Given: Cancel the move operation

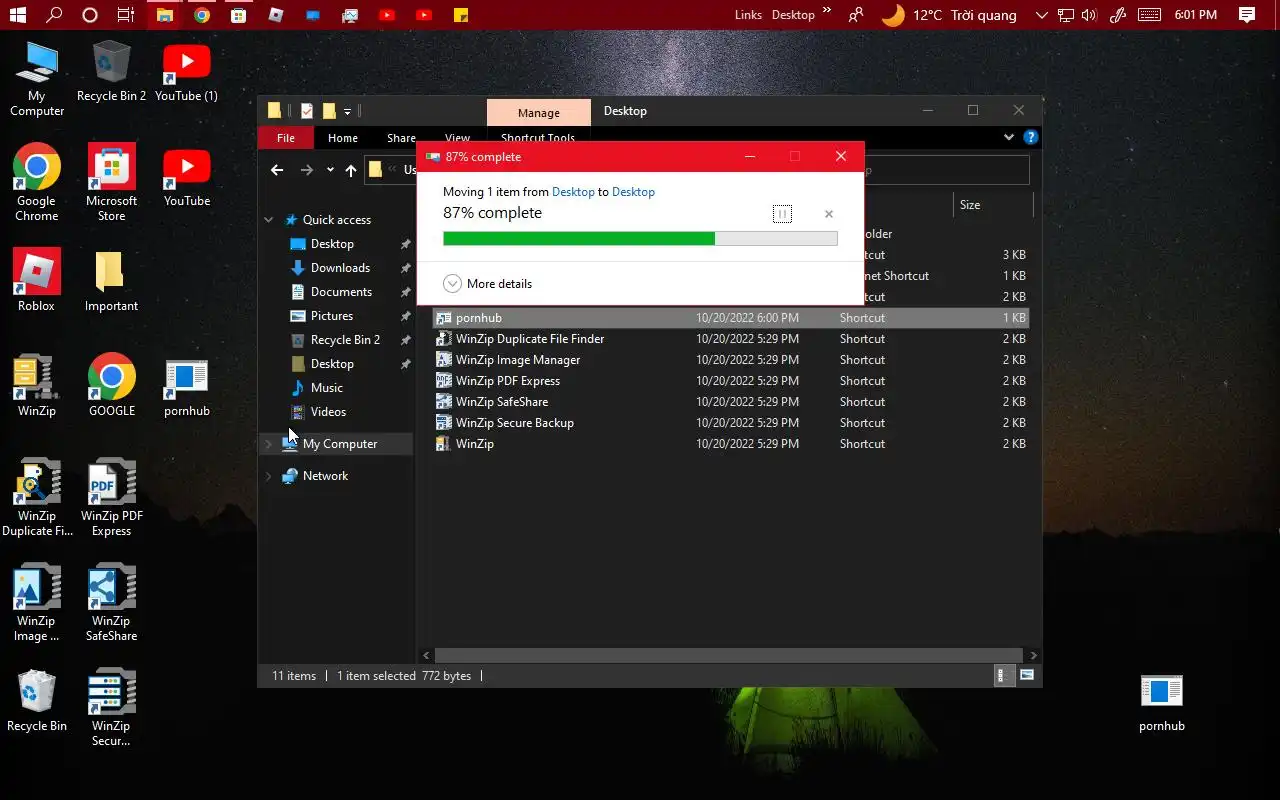Looking at the screenshot, I should 828,214.
